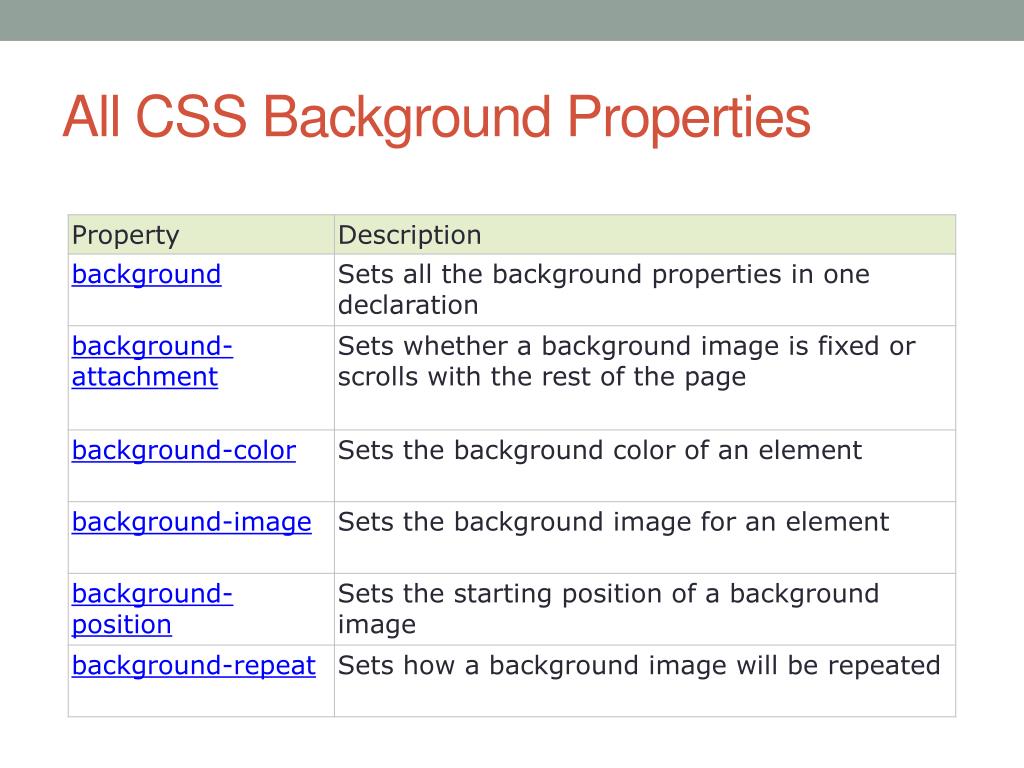Click the background-attachment table row
Screen dimensions: 1024x768
coord(500,376)
